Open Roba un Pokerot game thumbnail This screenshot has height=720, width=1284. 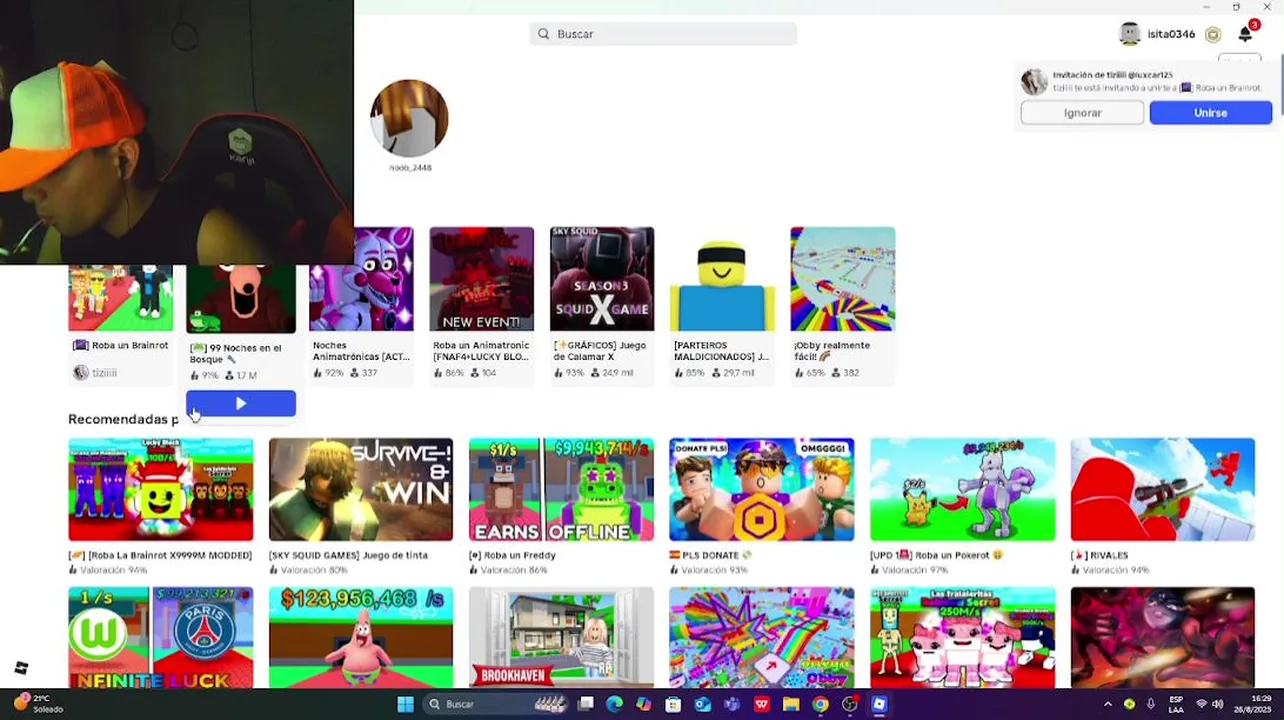962,490
